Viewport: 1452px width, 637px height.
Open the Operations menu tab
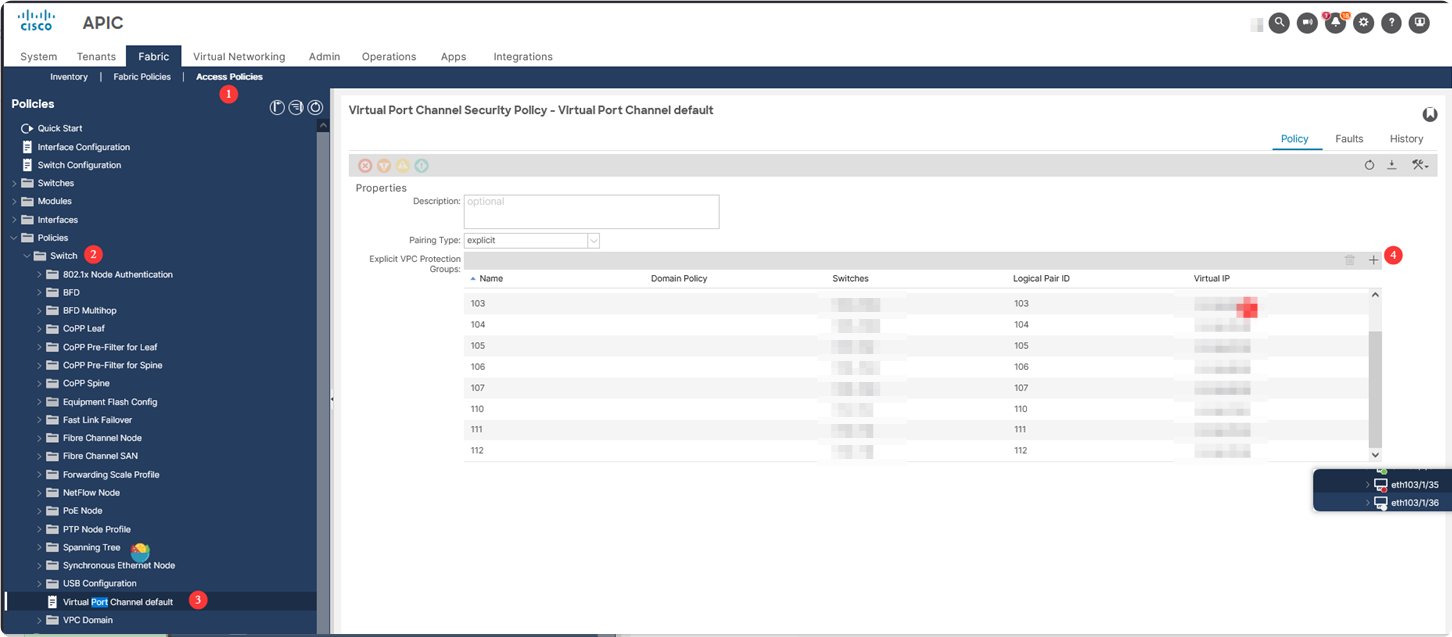tap(389, 57)
